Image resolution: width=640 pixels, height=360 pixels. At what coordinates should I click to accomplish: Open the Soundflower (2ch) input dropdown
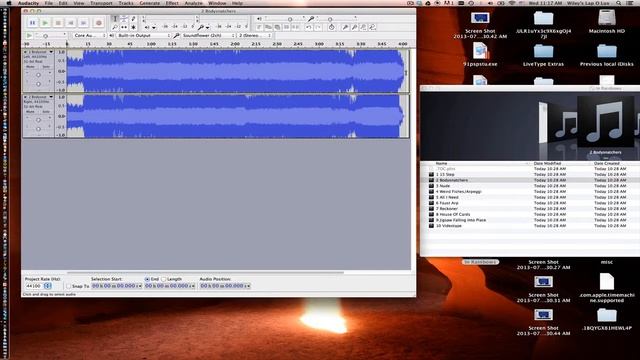pyautogui.click(x=208, y=36)
